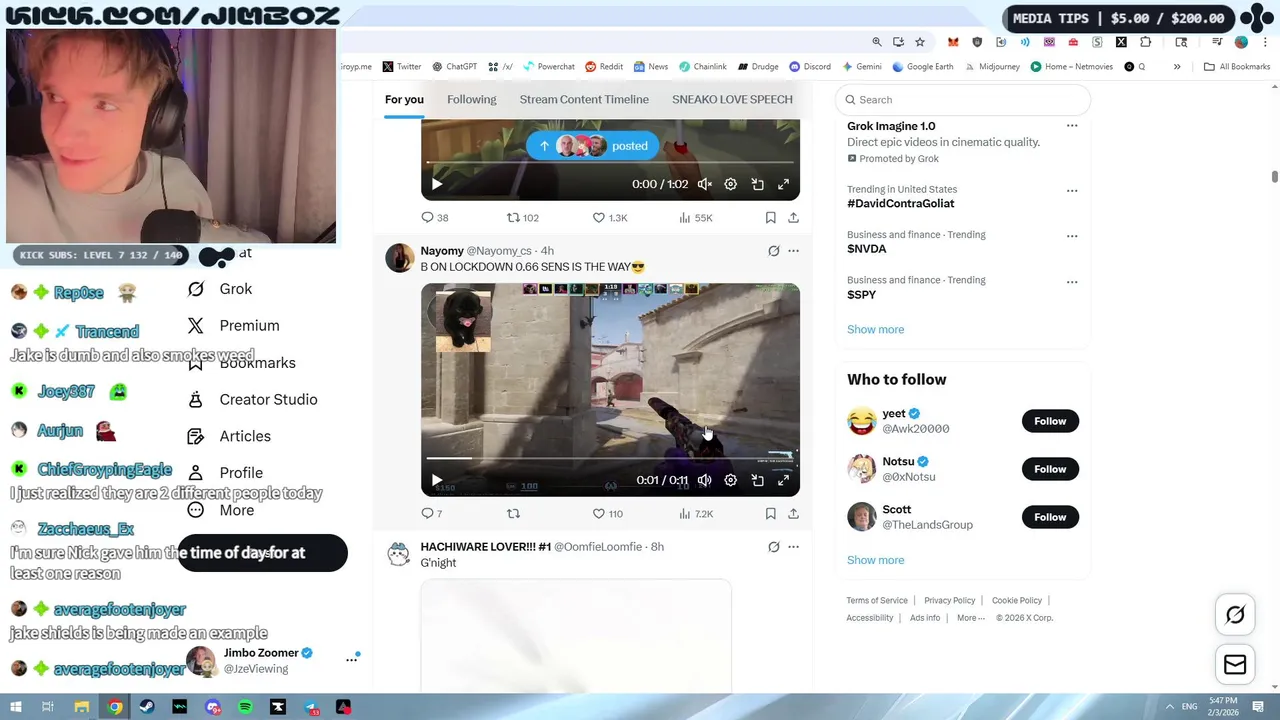Follow Scott @TheLandsGroup

point(1050,517)
